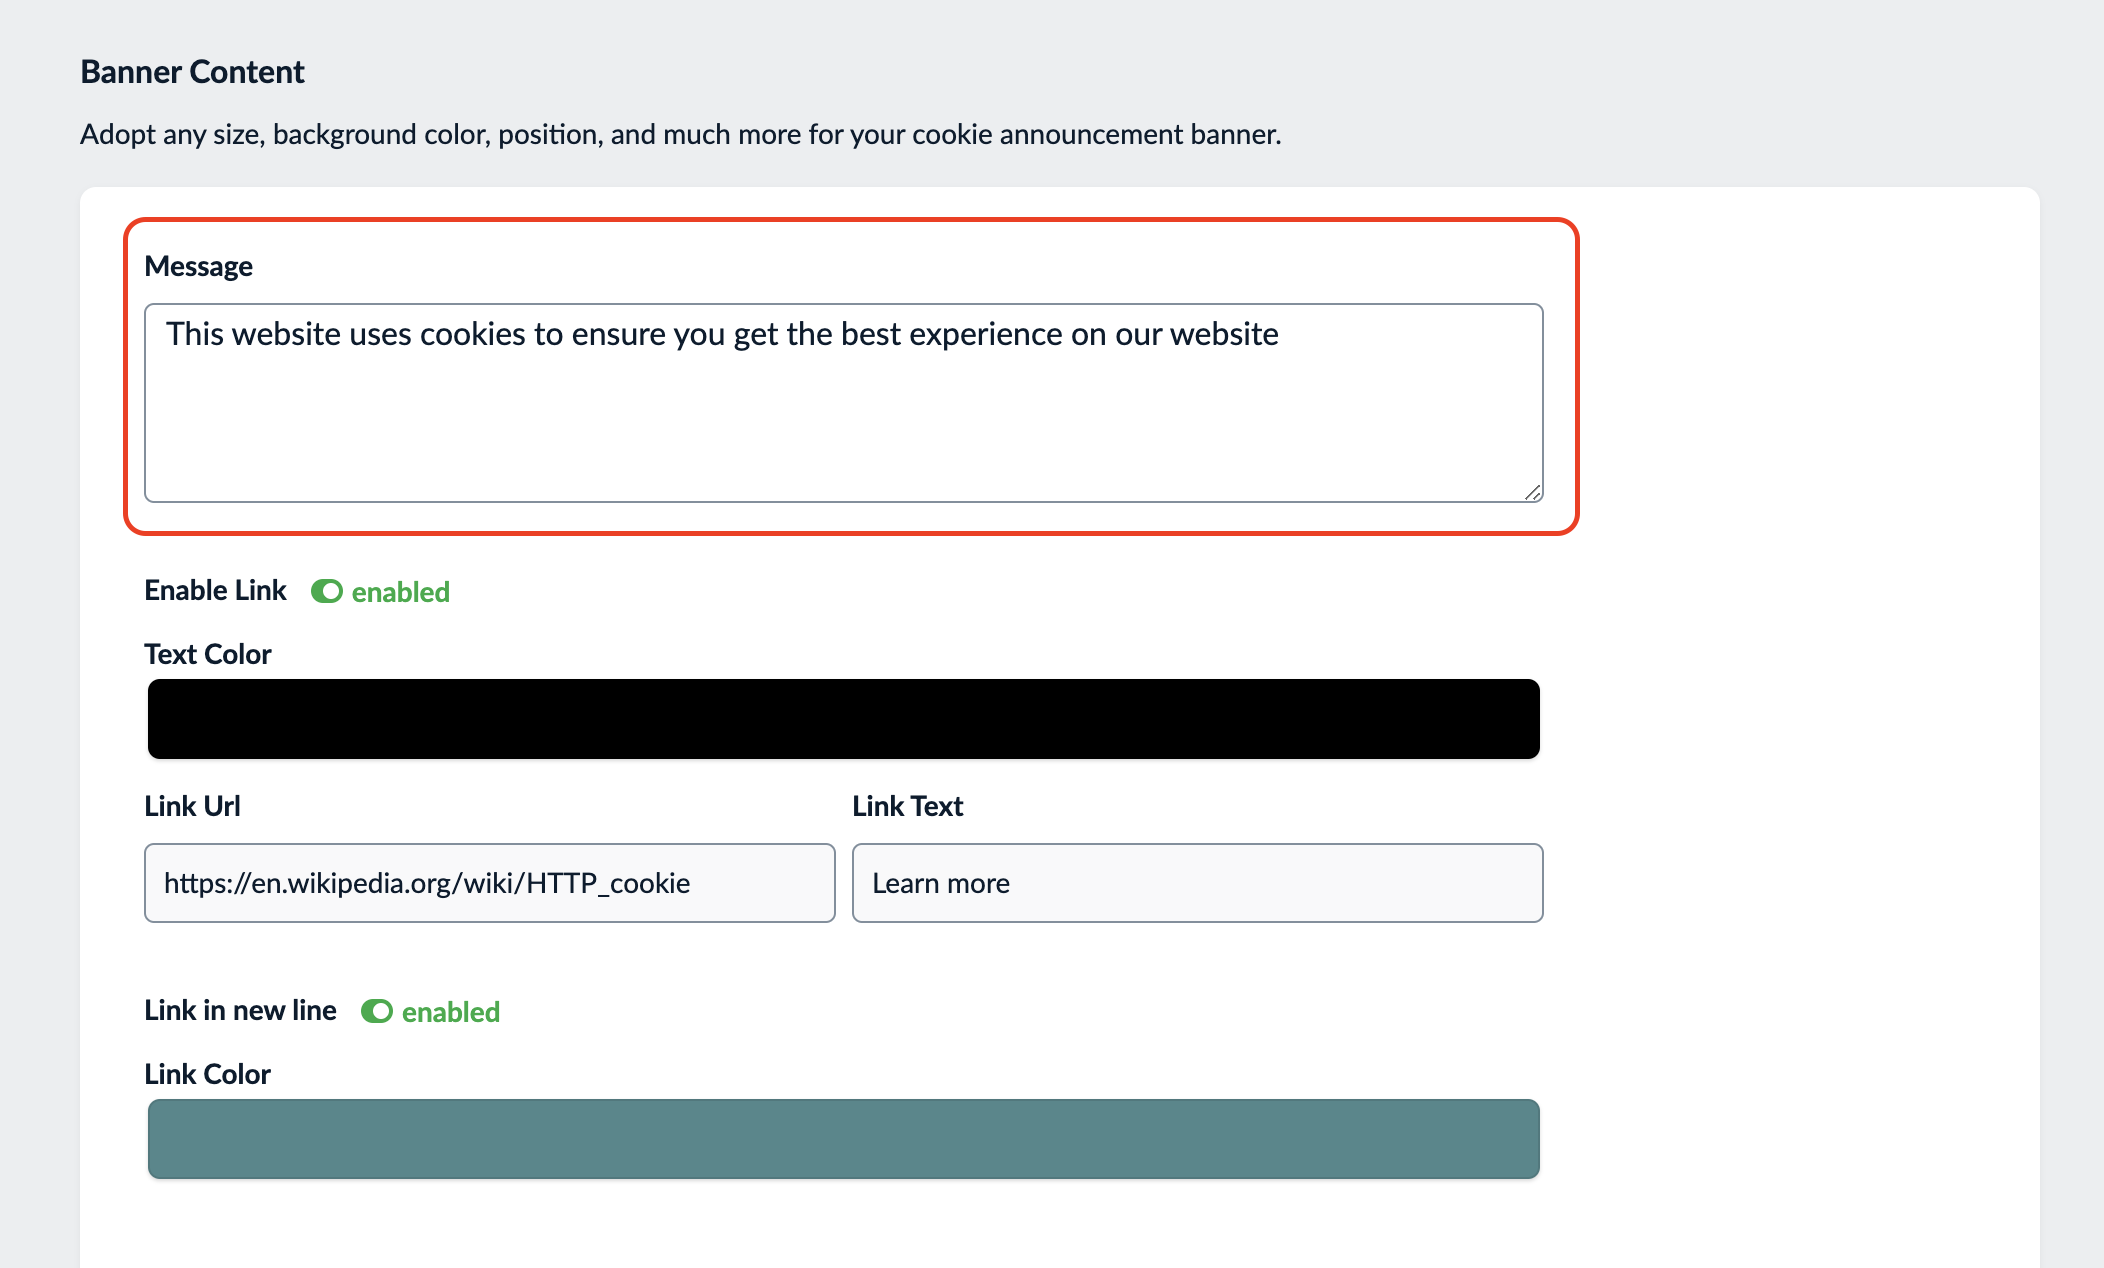Click the Enable Link label text
This screenshot has height=1268, width=2104.
point(215,590)
